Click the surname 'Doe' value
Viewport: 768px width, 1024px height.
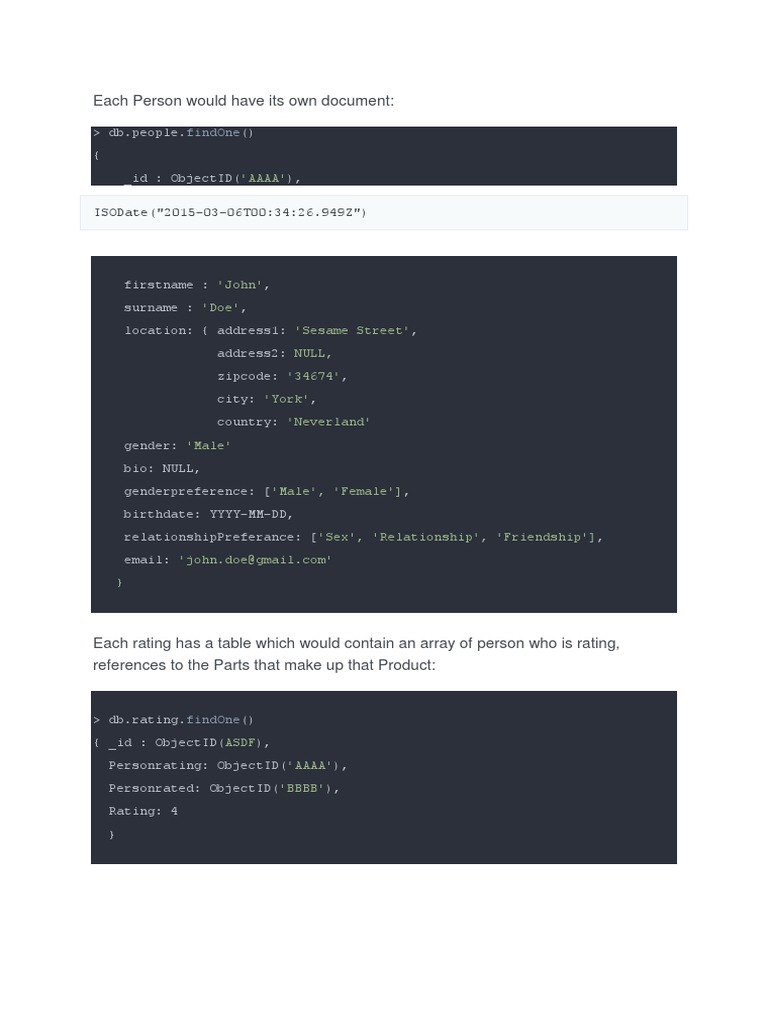click(x=220, y=308)
